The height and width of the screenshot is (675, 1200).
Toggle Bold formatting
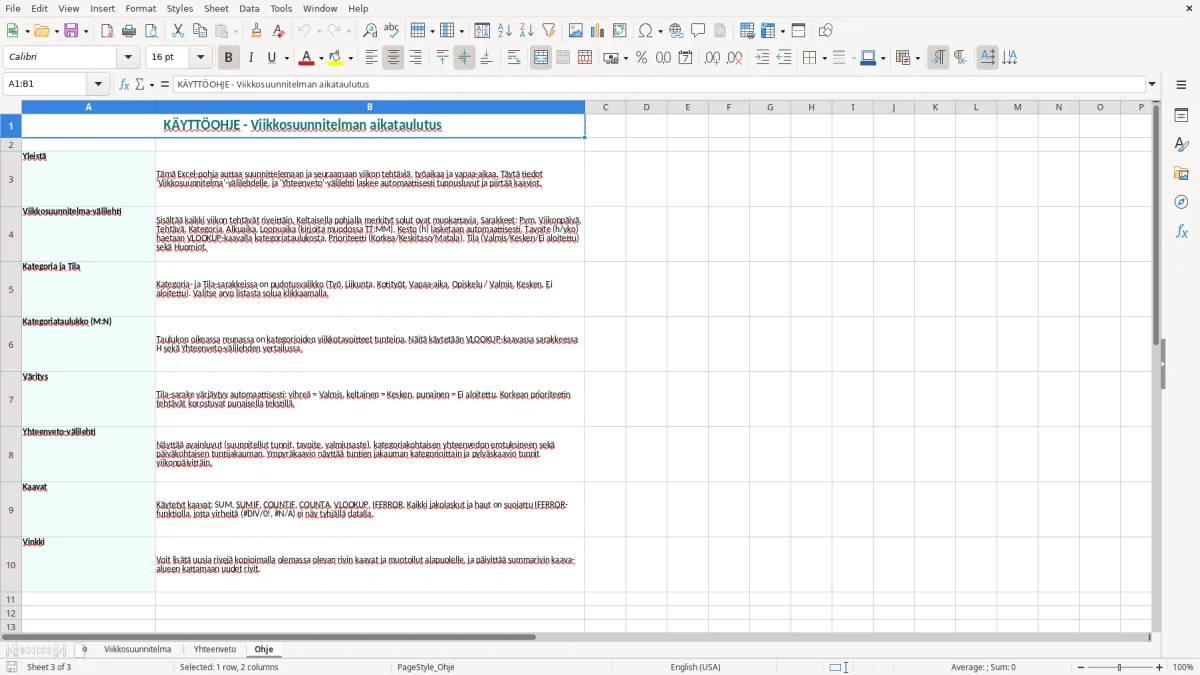[x=229, y=58]
